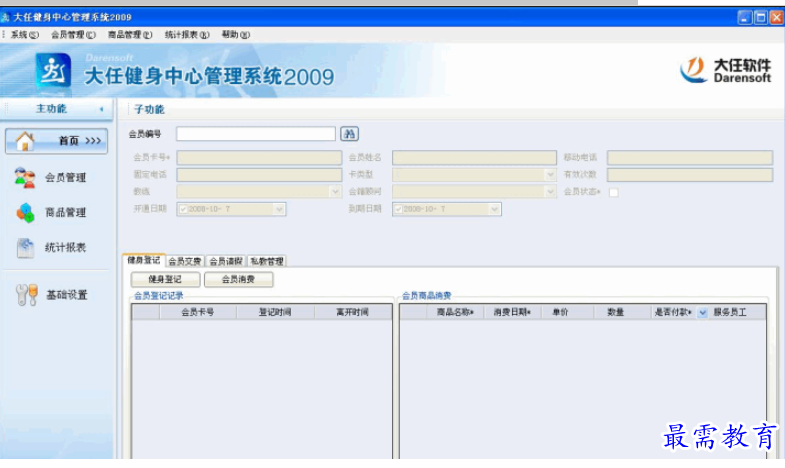Toggle the 开通日期 date checkbox
The height and width of the screenshot is (468, 785).
pyautogui.click(x=183, y=209)
